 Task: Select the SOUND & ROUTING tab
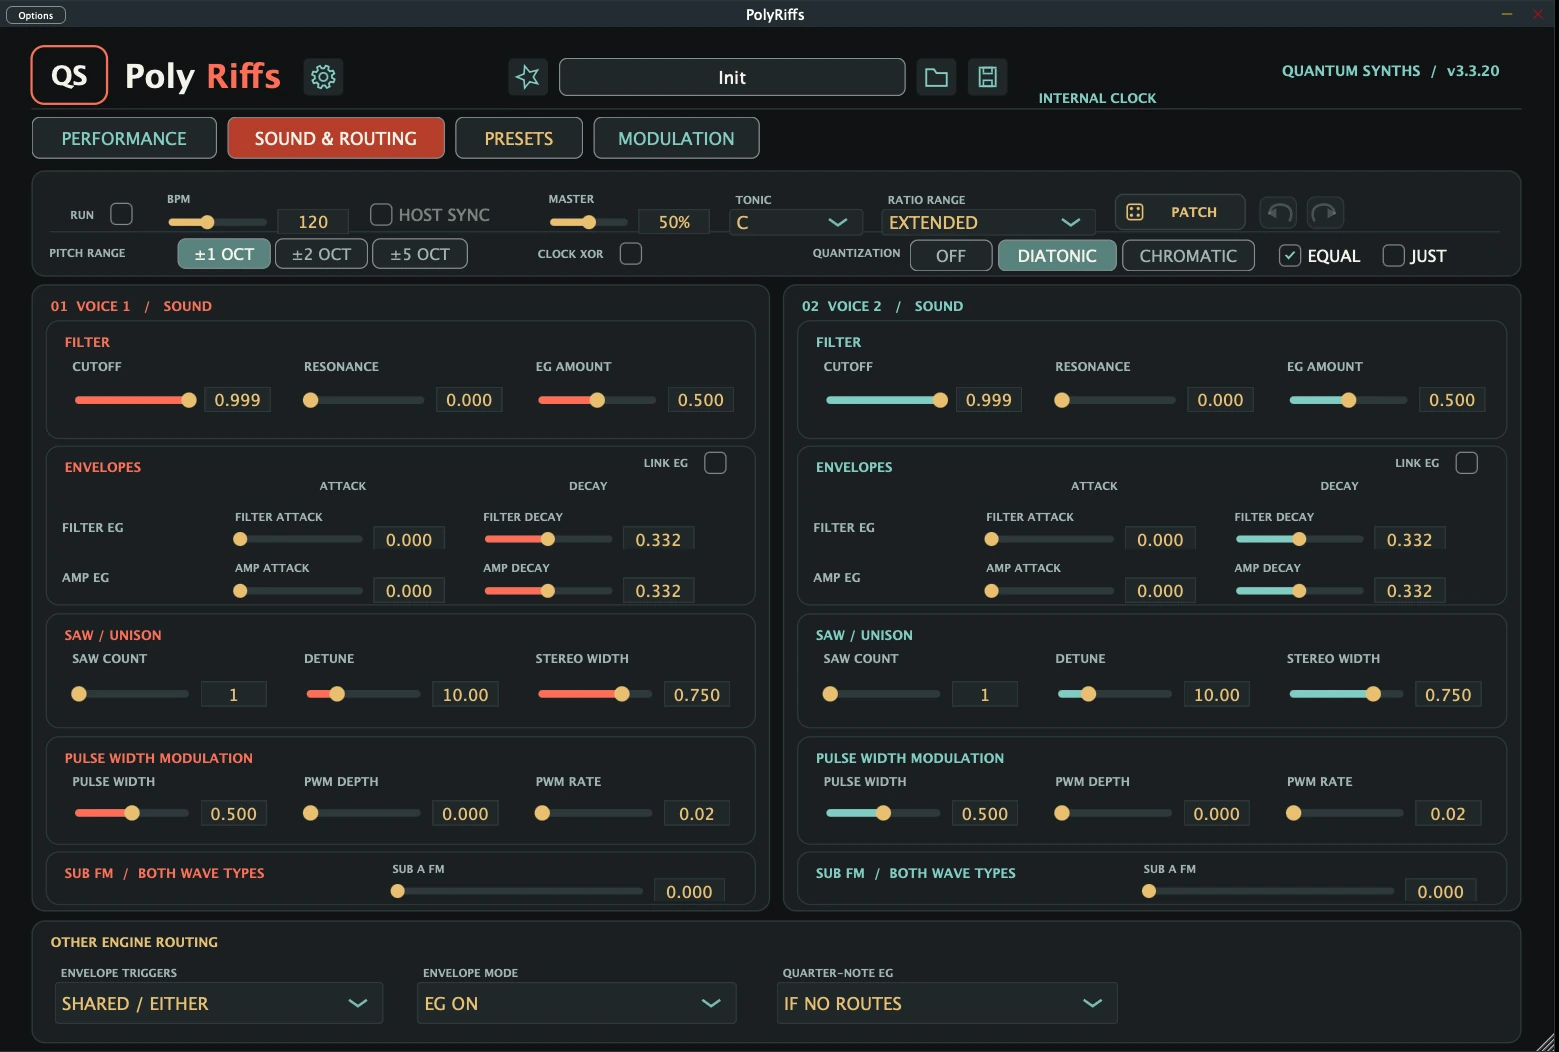coord(336,138)
